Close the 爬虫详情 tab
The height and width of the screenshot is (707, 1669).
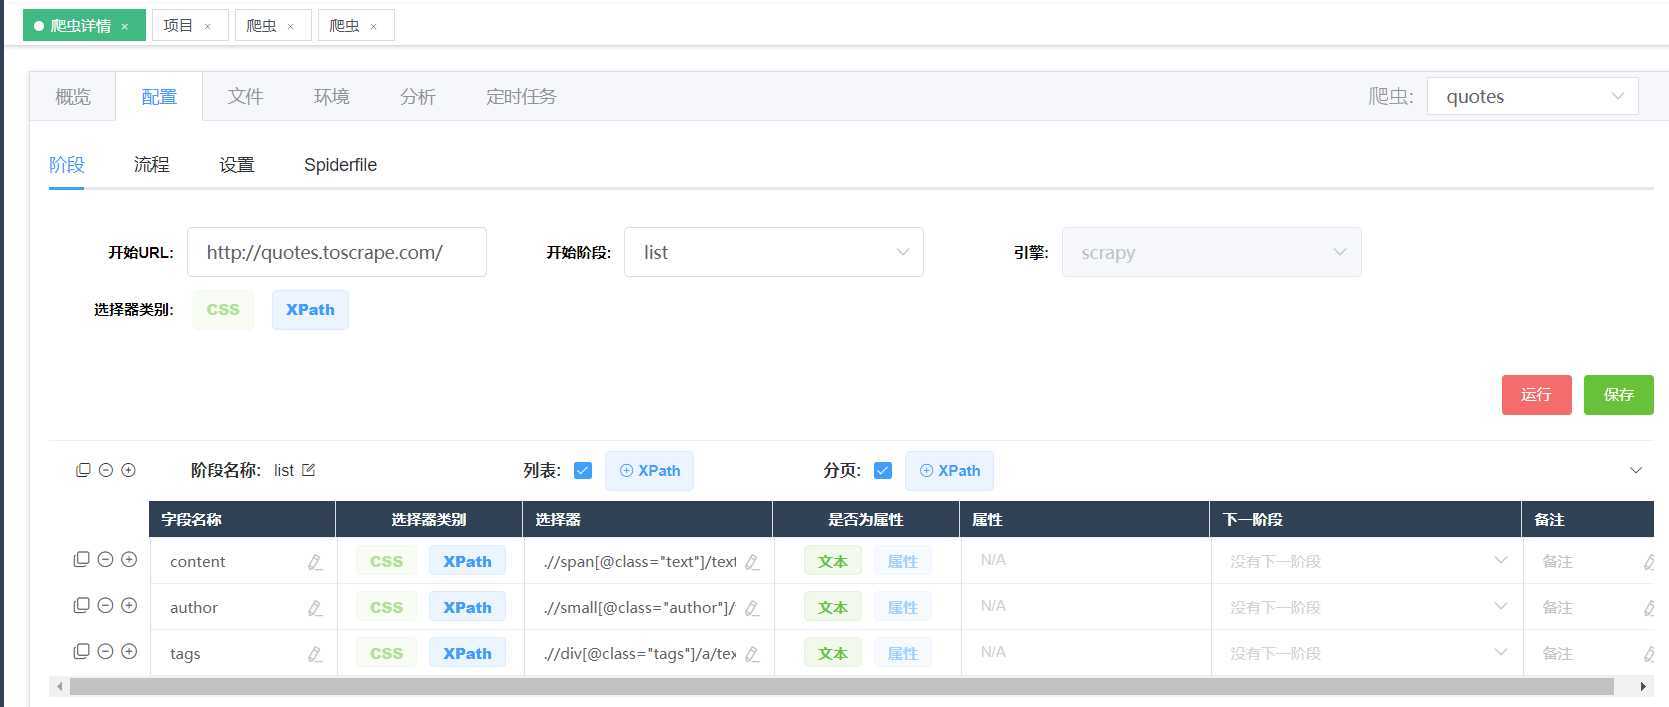coord(125,27)
